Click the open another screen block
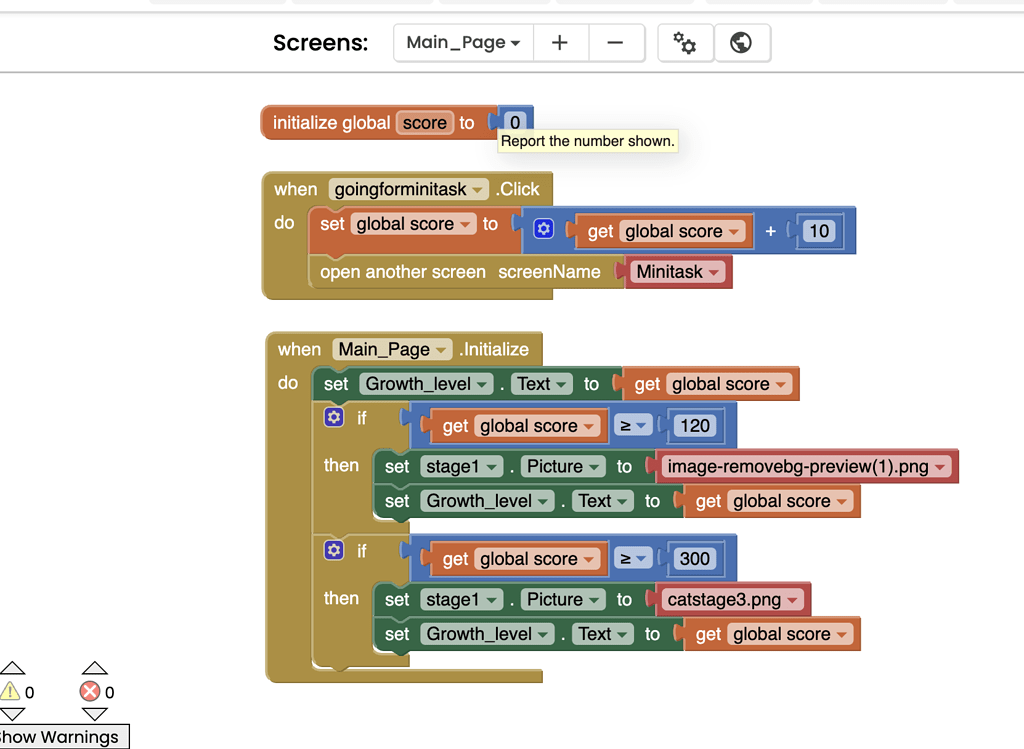Viewport: 1024px width, 749px height. pyautogui.click(x=402, y=272)
